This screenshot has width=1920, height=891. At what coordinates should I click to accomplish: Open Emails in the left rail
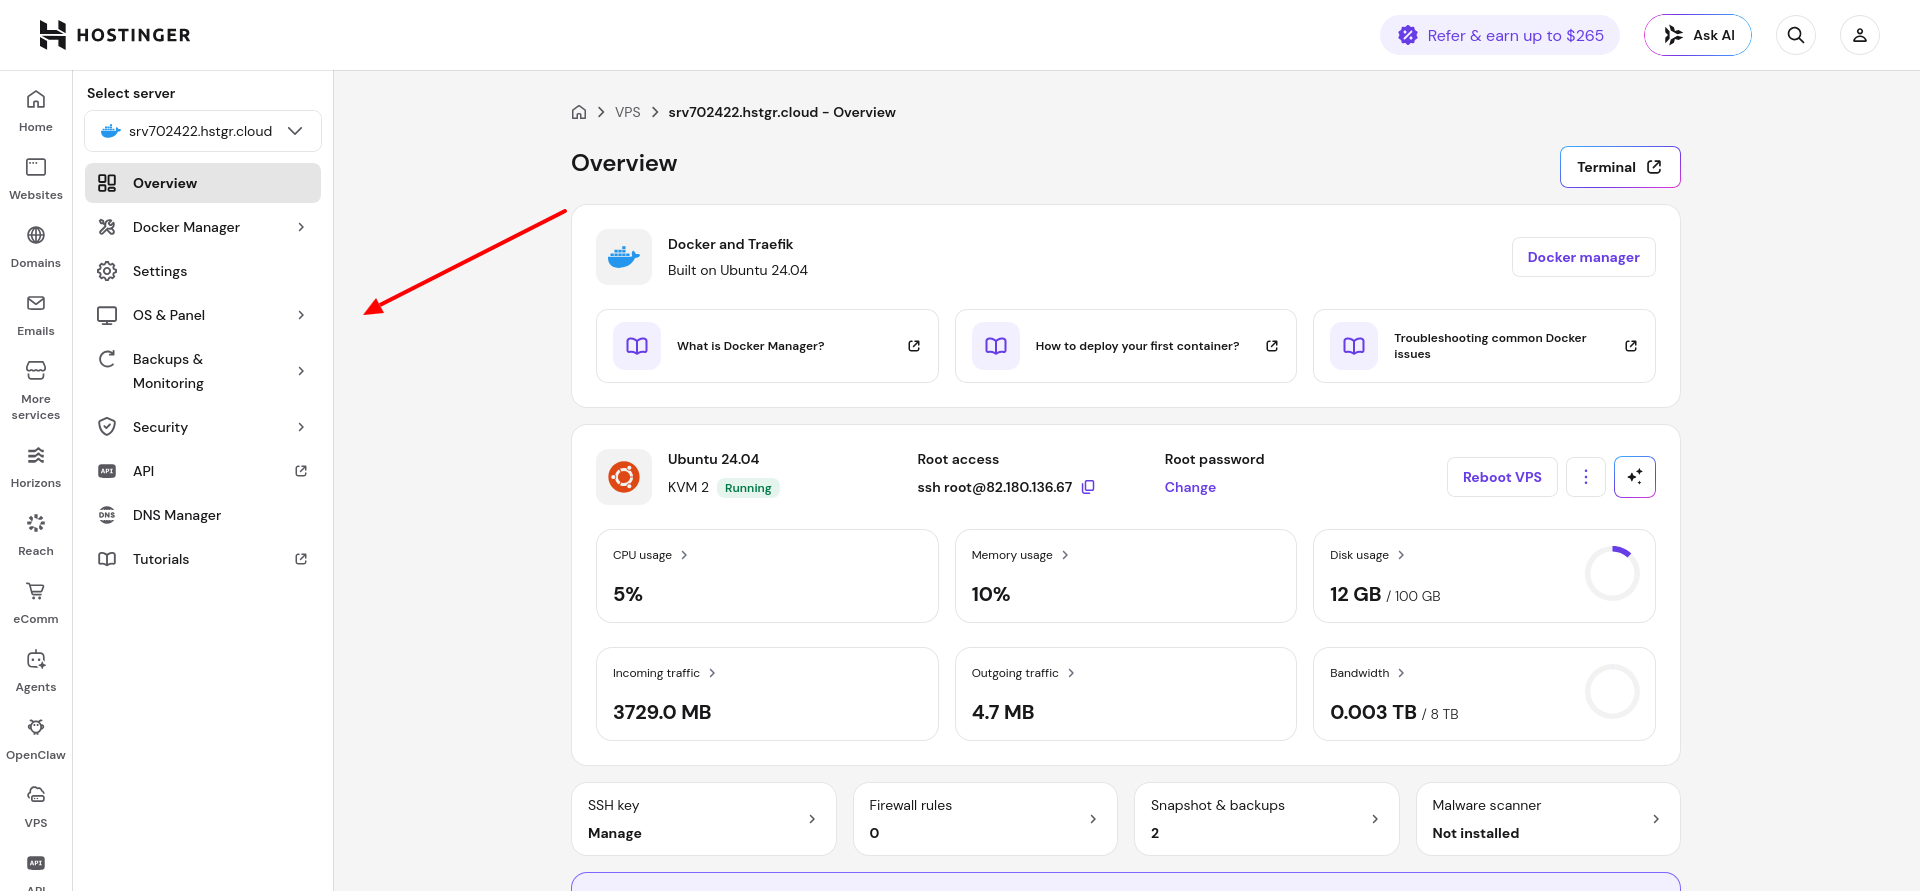coord(36,315)
